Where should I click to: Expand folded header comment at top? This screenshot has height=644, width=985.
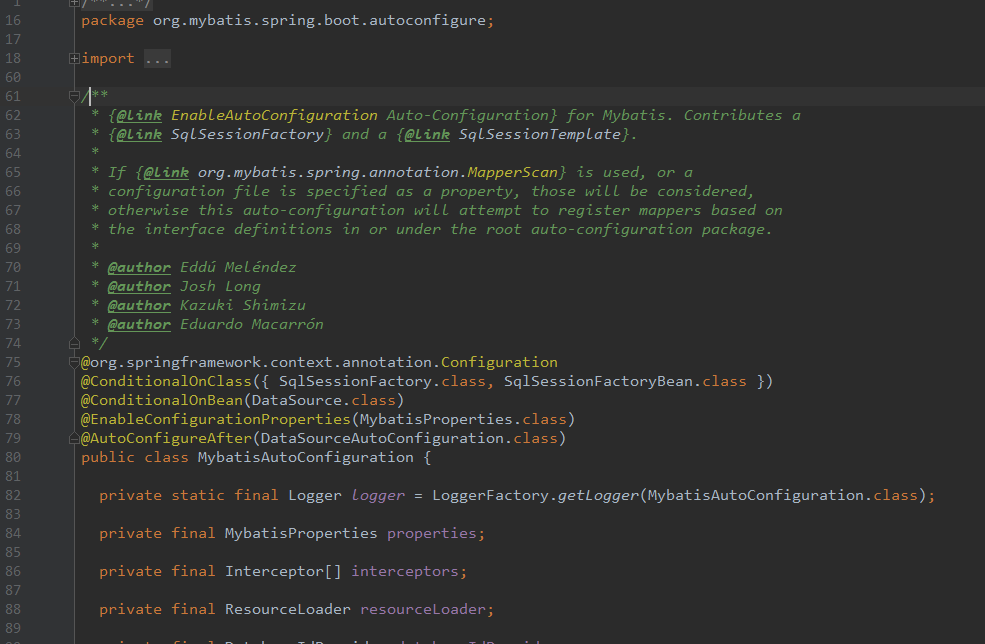tap(74, 3)
